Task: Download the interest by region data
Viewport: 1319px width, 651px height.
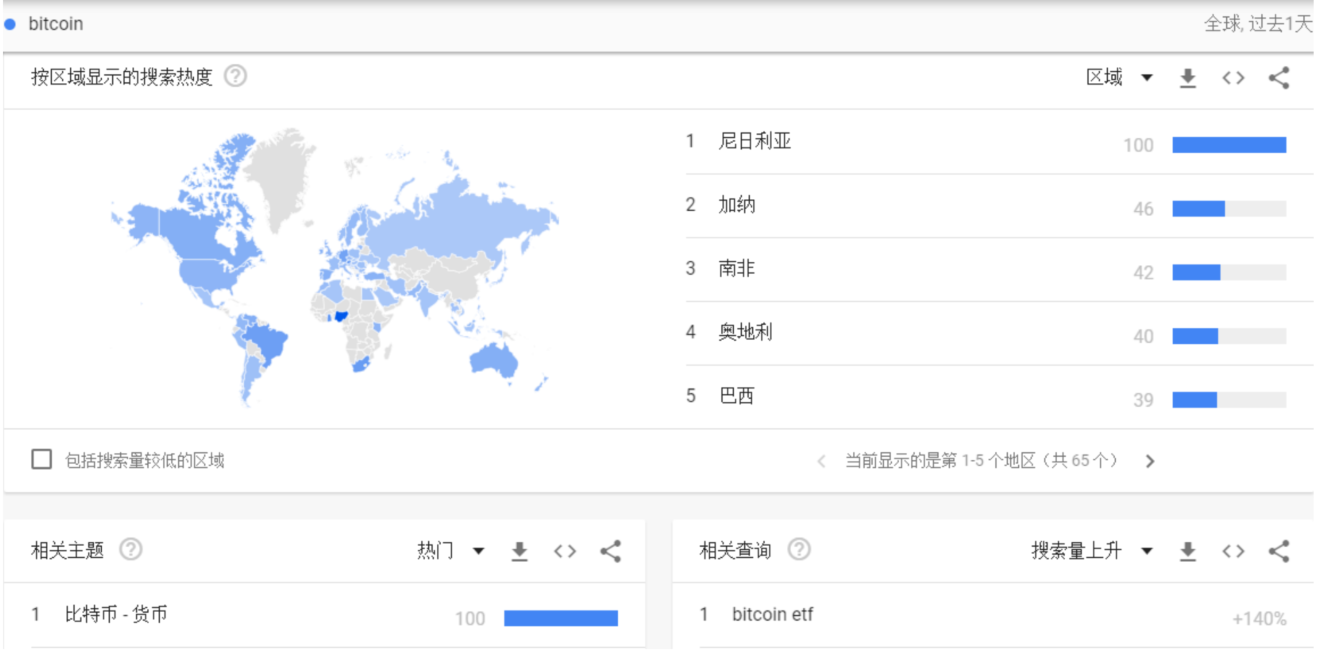Action: (x=1188, y=78)
